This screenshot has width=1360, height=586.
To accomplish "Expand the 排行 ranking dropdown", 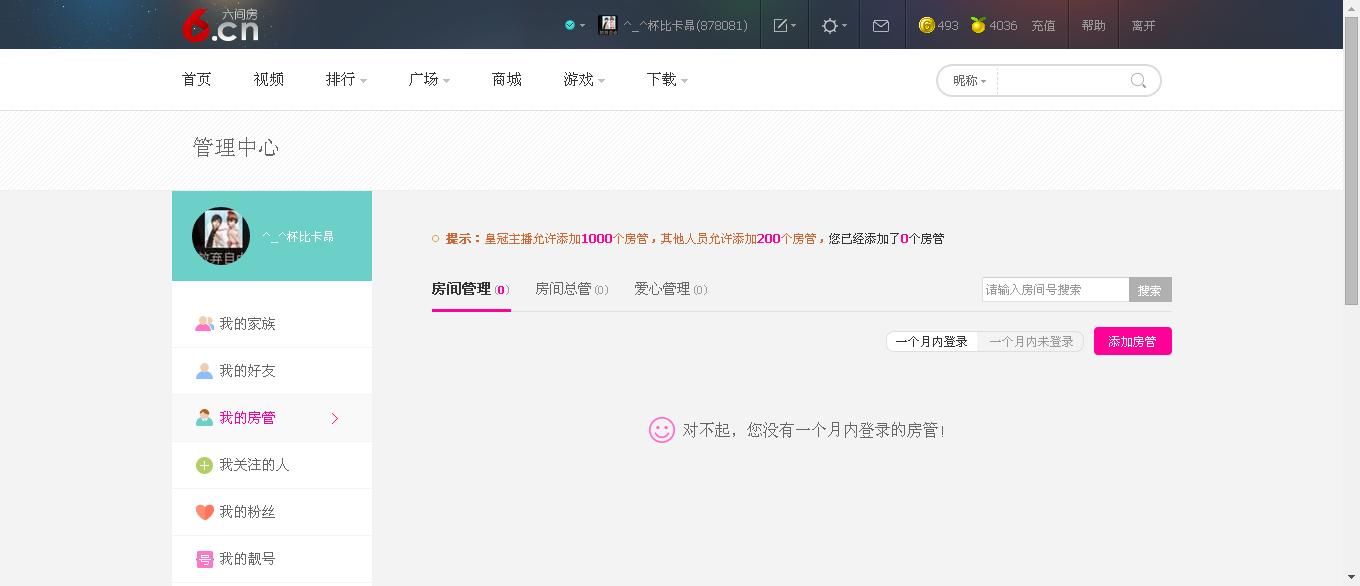I will (x=346, y=79).
